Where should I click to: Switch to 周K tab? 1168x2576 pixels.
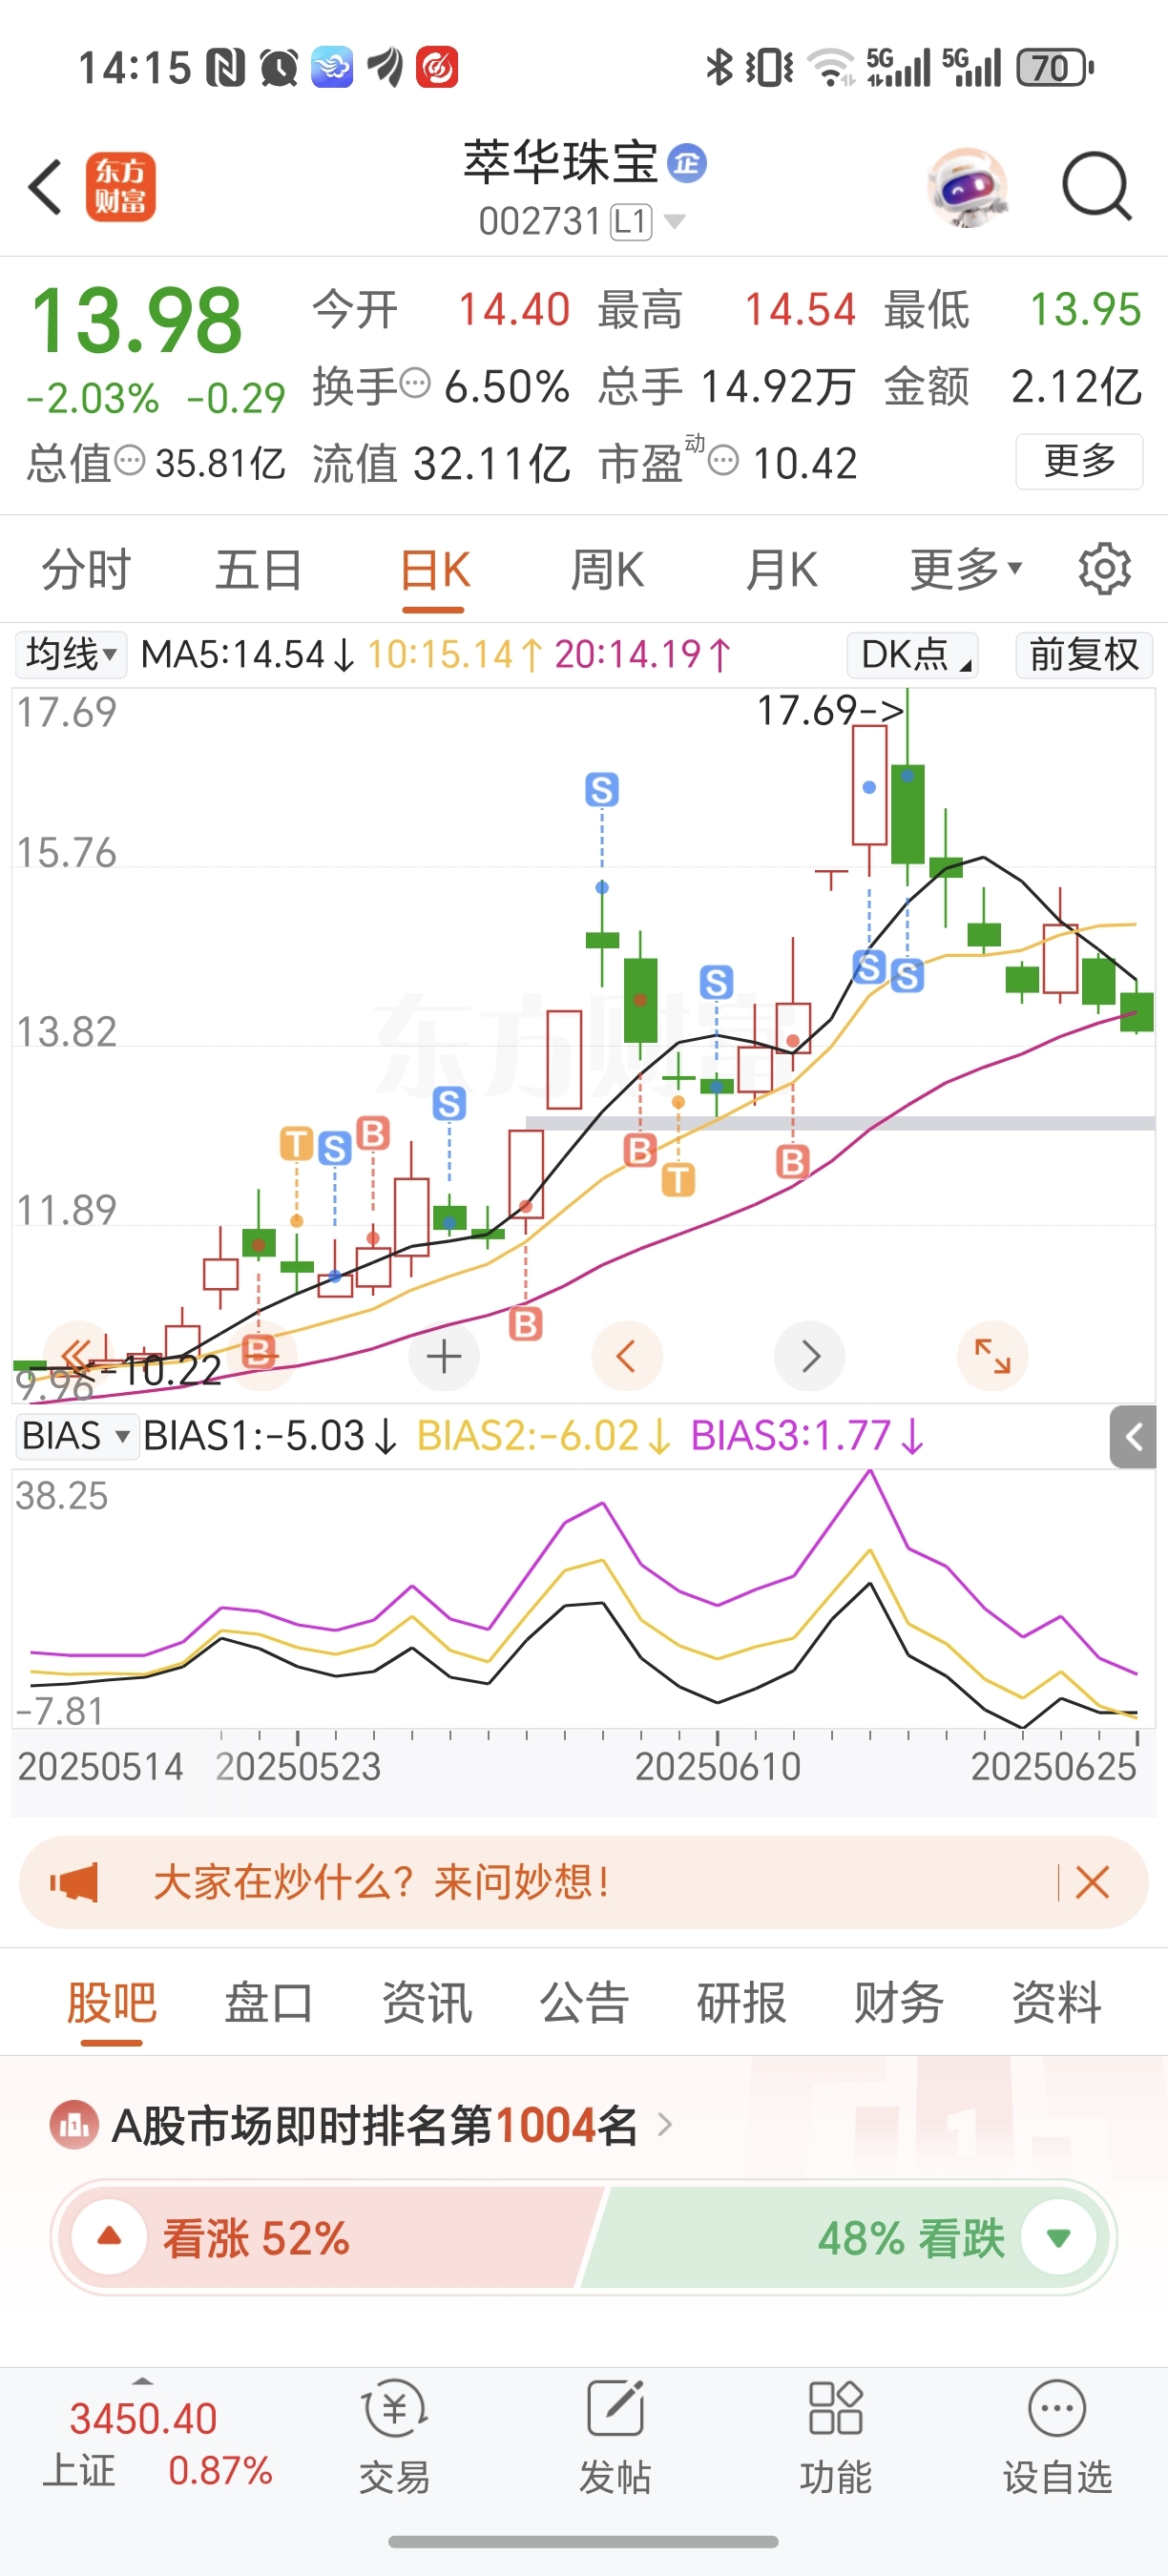pyautogui.click(x=607, y=569)
